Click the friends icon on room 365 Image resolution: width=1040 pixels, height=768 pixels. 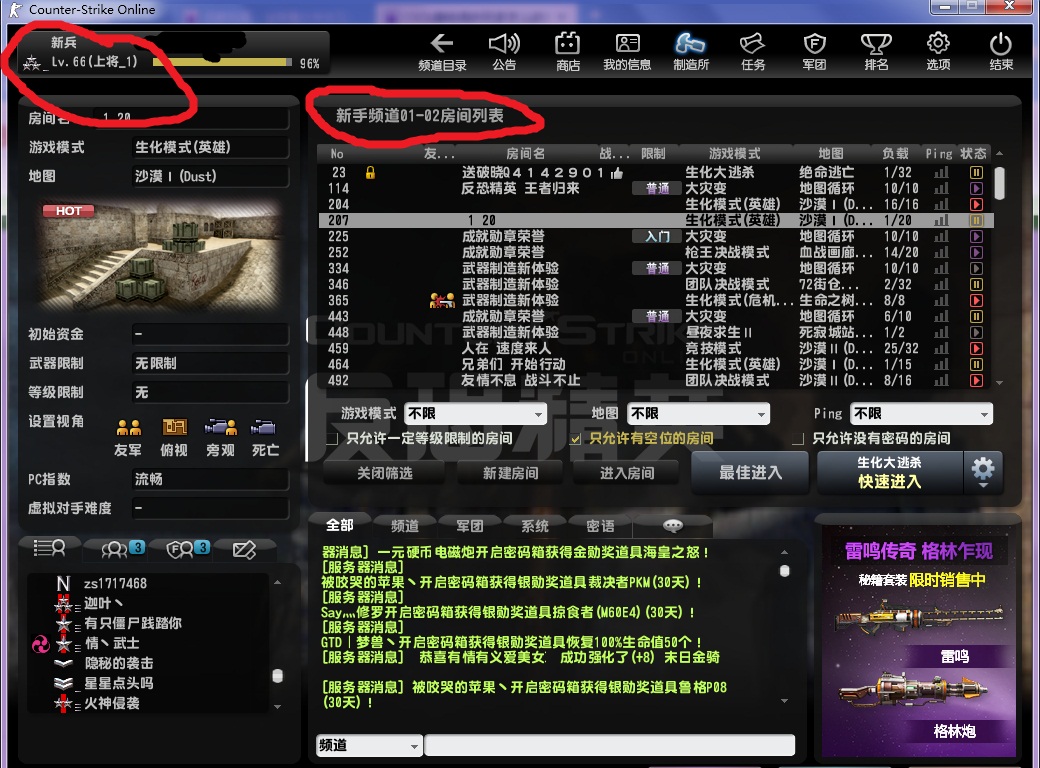pos(442,300)
